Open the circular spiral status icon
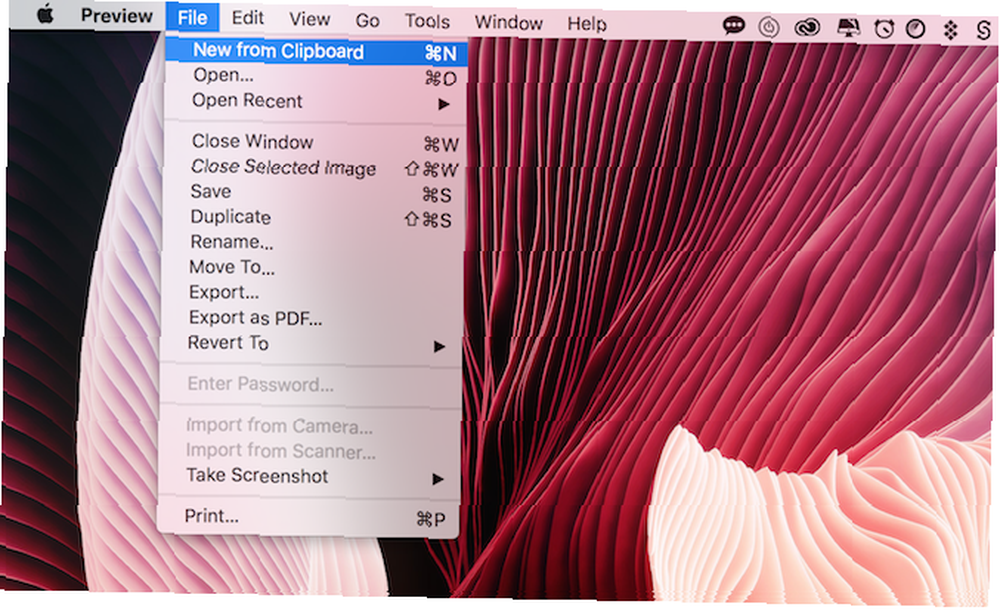 (x=769, y=27)
